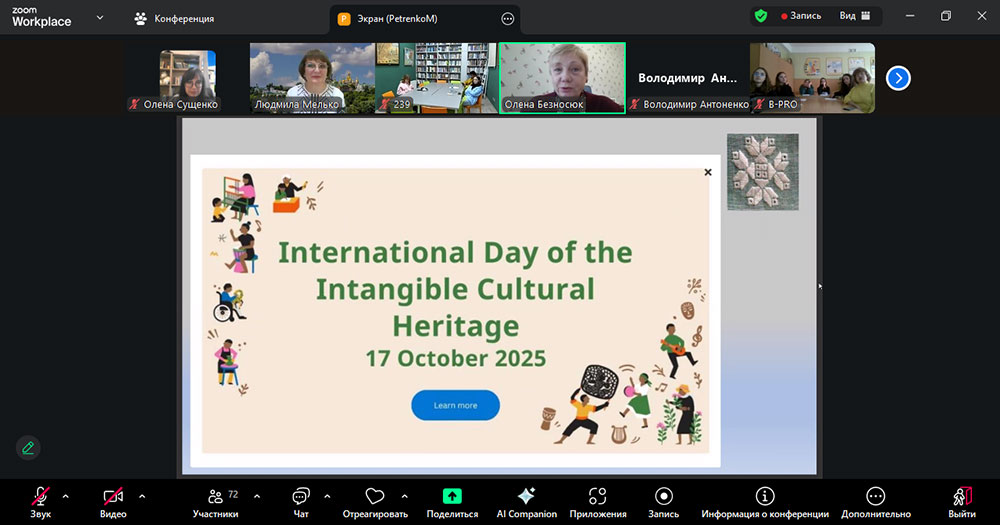1000x525 pixels.
Task: Turn on the camera (Видео)
Action: (x=113, y=497)
